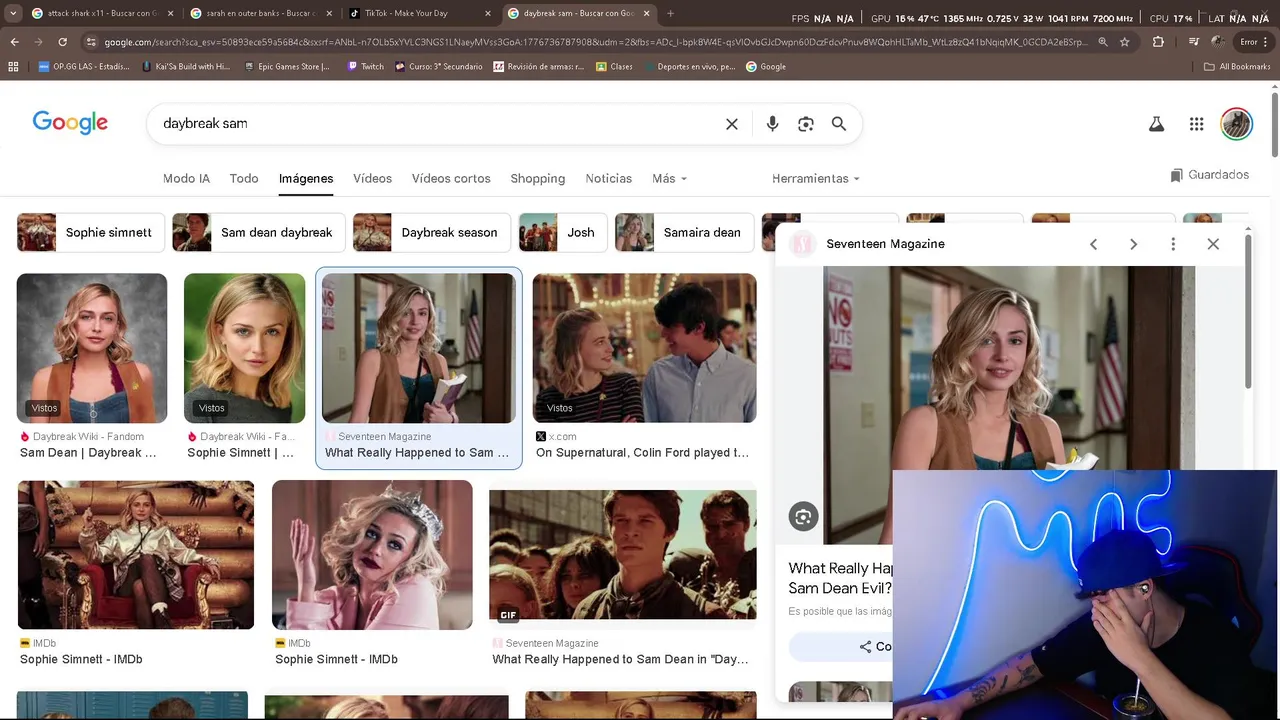Open the x.com Colin Ford image

[x=644, y=348]
